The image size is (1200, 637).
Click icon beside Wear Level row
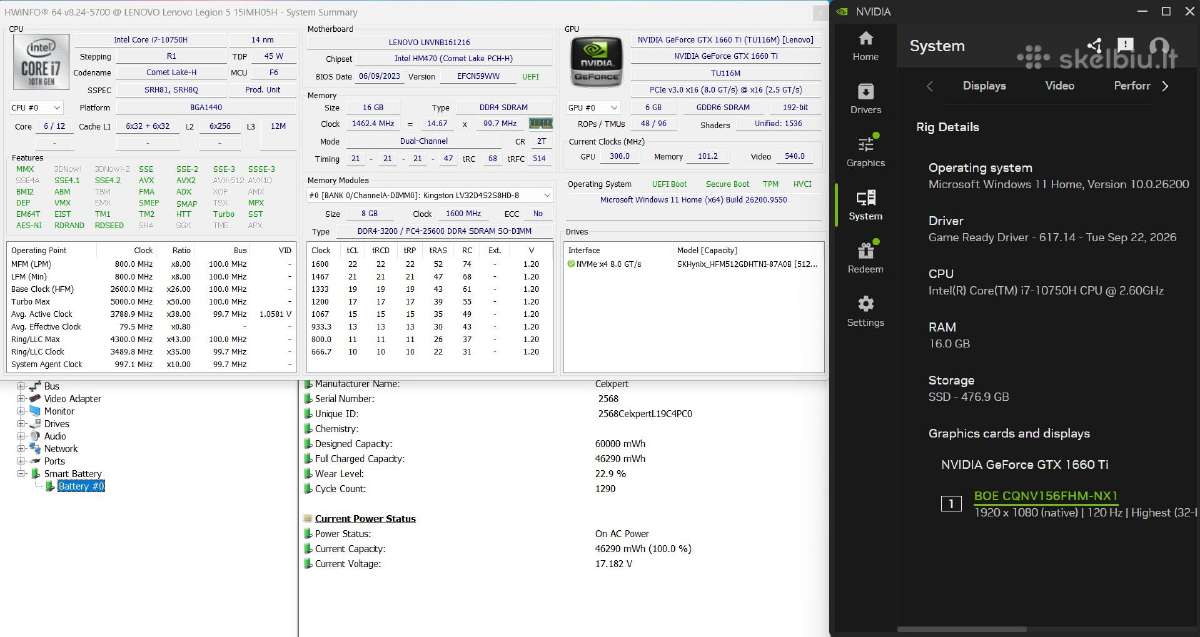click(x=308, y=473)
